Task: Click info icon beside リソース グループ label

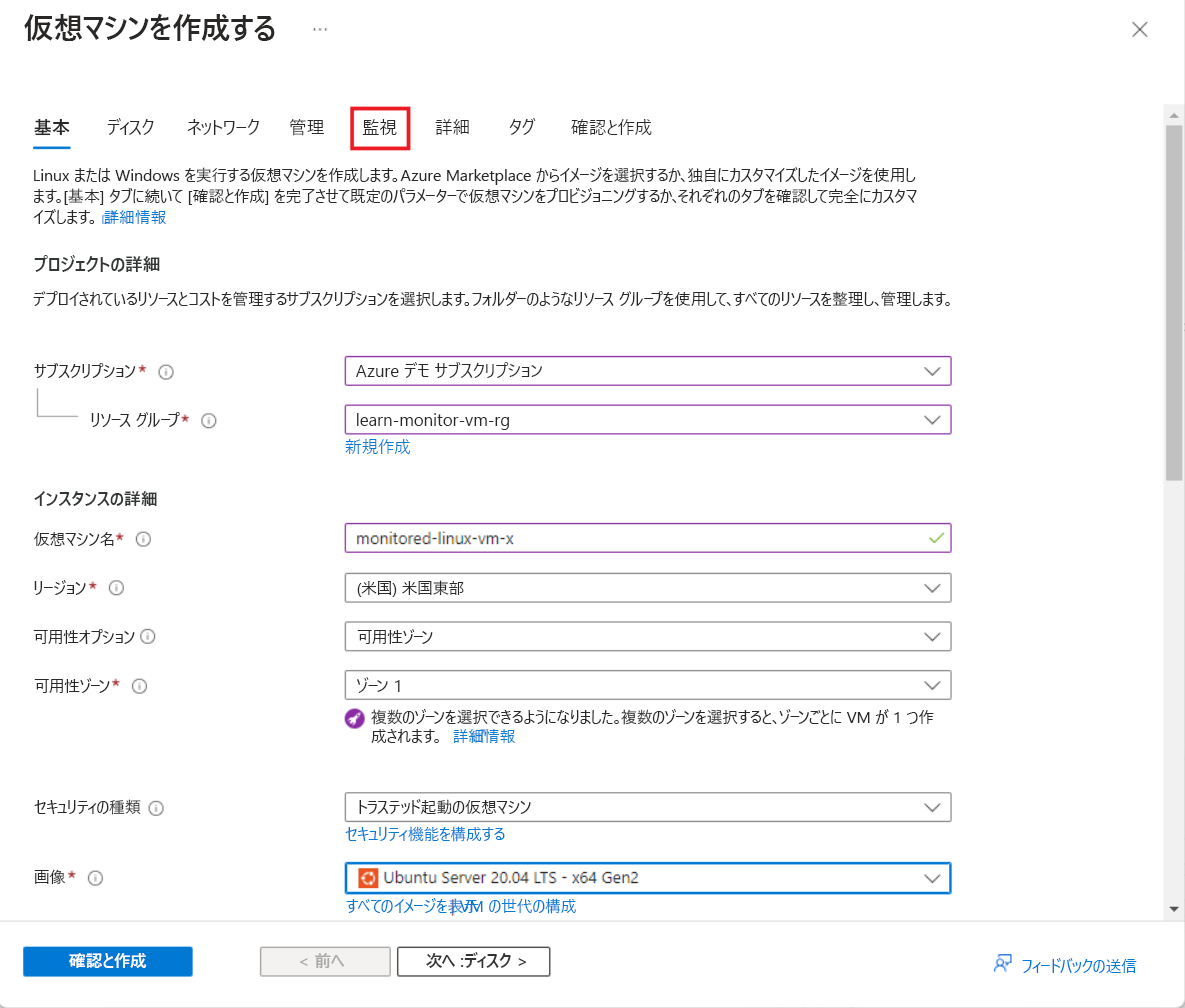Action: tap(209, 421)
